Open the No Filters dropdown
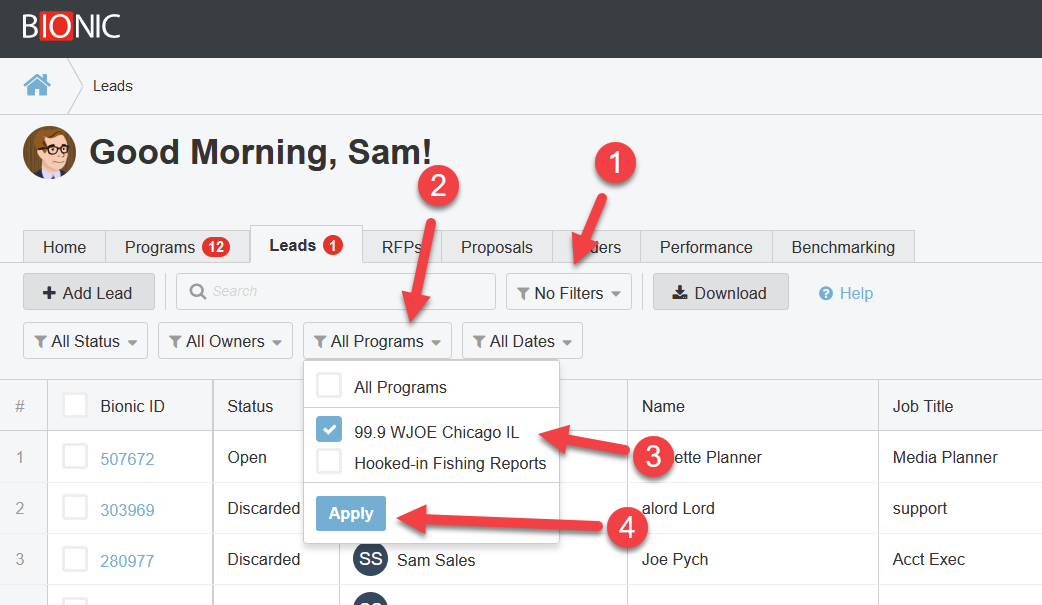This screenshot has height=605, width=1042. (568, 293)
